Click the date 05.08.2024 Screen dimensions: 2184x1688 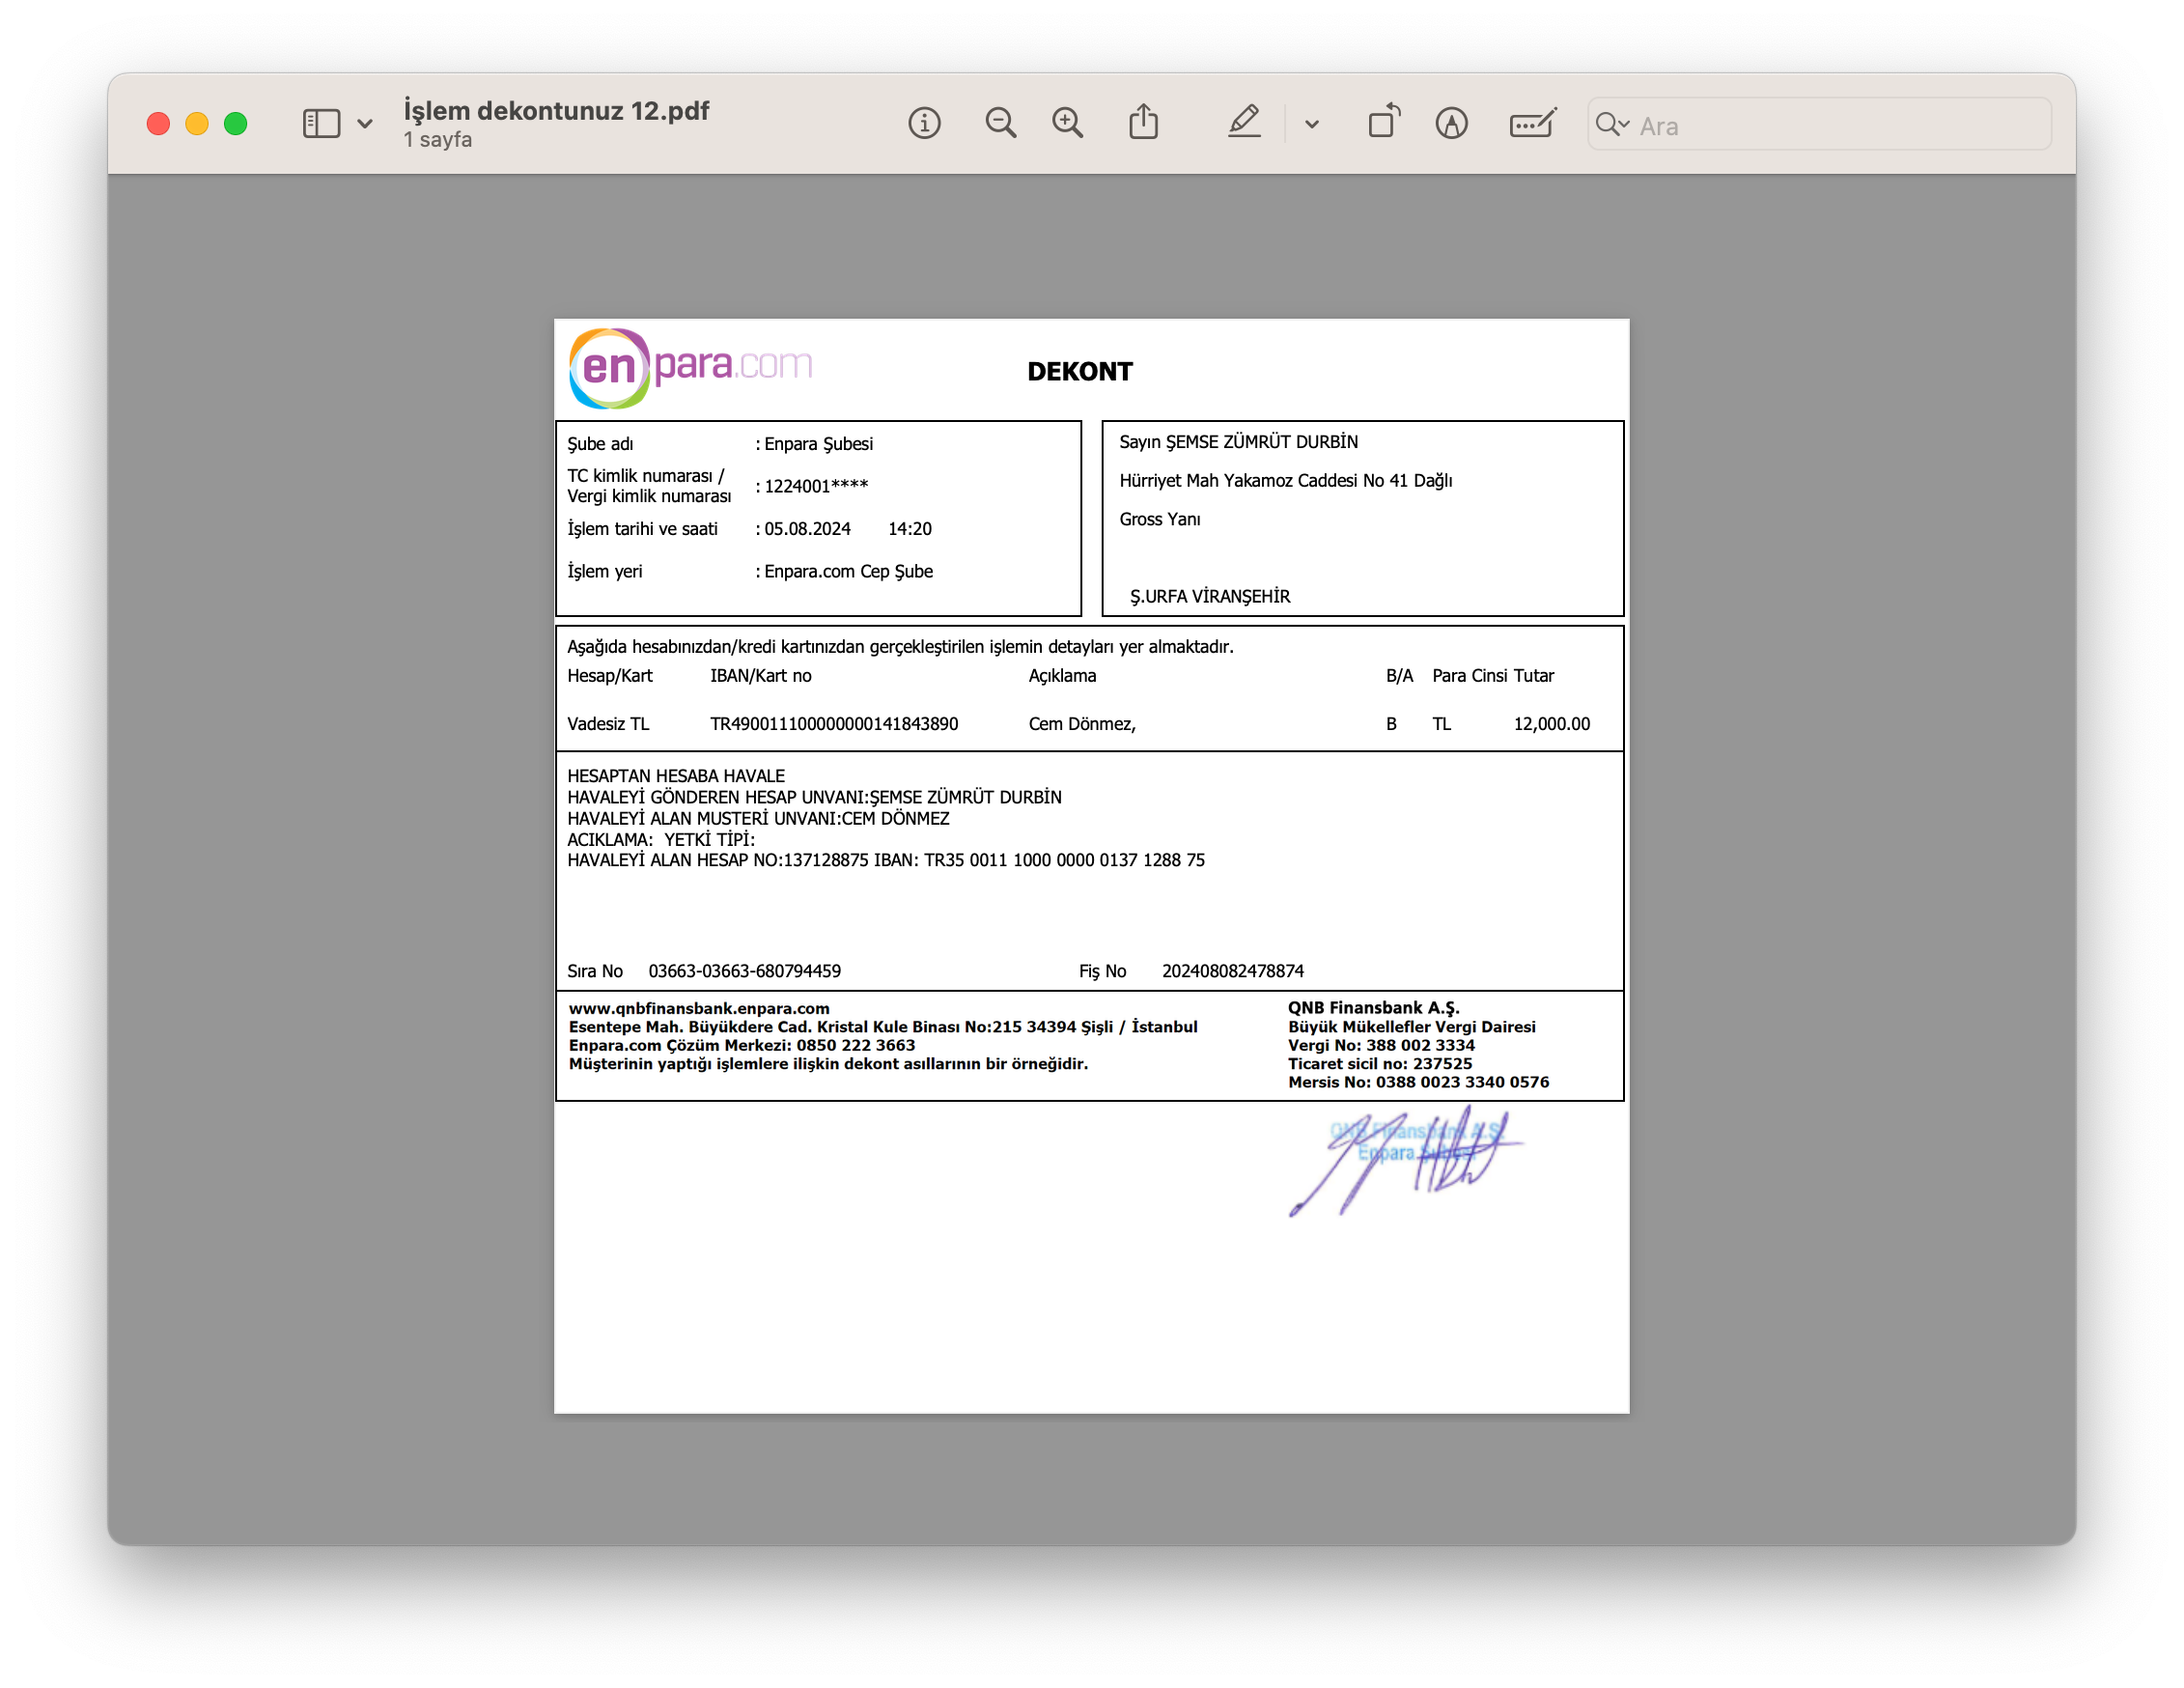click(807, 529)
